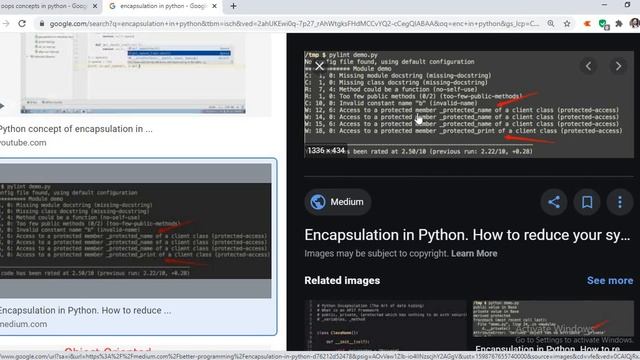Viewport: 640px width, 360px height.
Task: Open related image with python demo.py terminal
Action: (x=553, y=319)
